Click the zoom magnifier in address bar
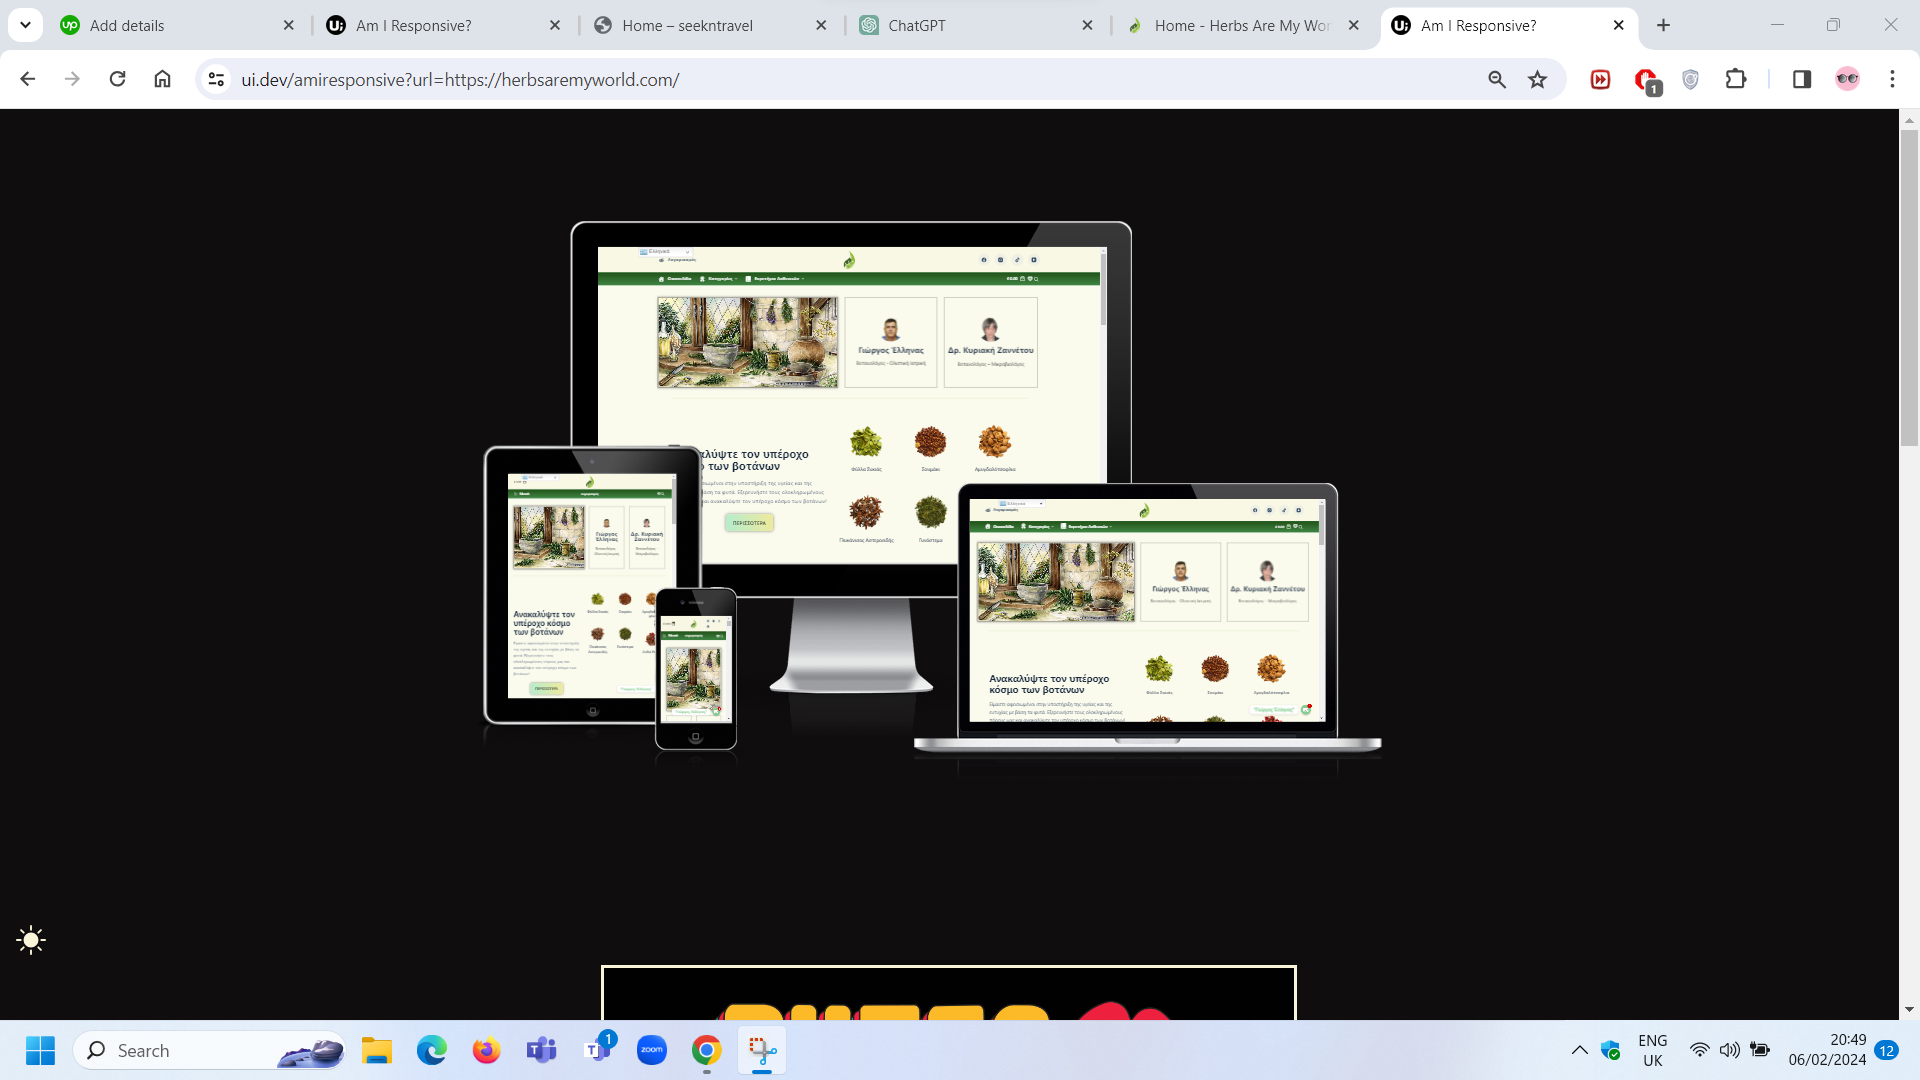The image size is (1920, 1080). [1497, 80]
